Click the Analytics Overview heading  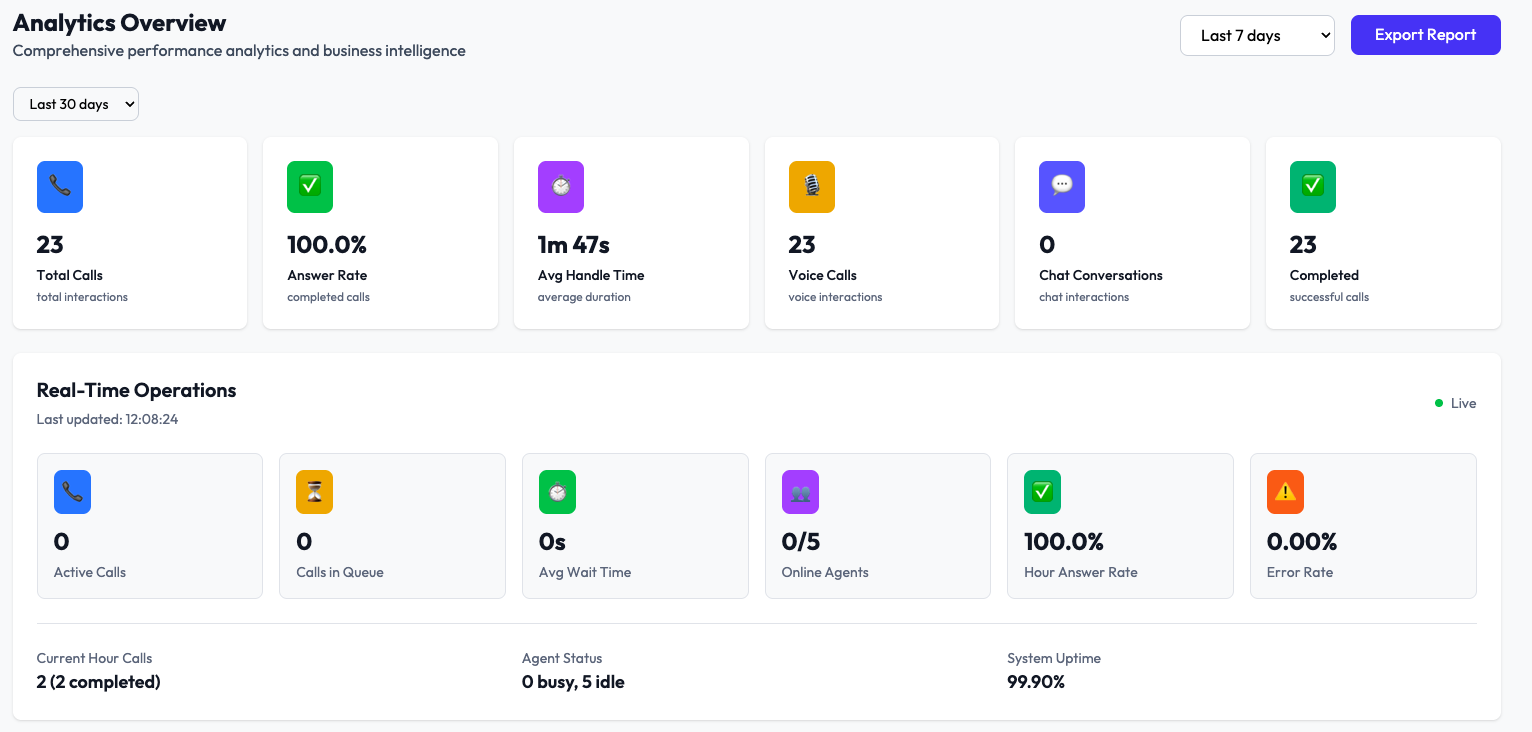(x=120, y=22)
